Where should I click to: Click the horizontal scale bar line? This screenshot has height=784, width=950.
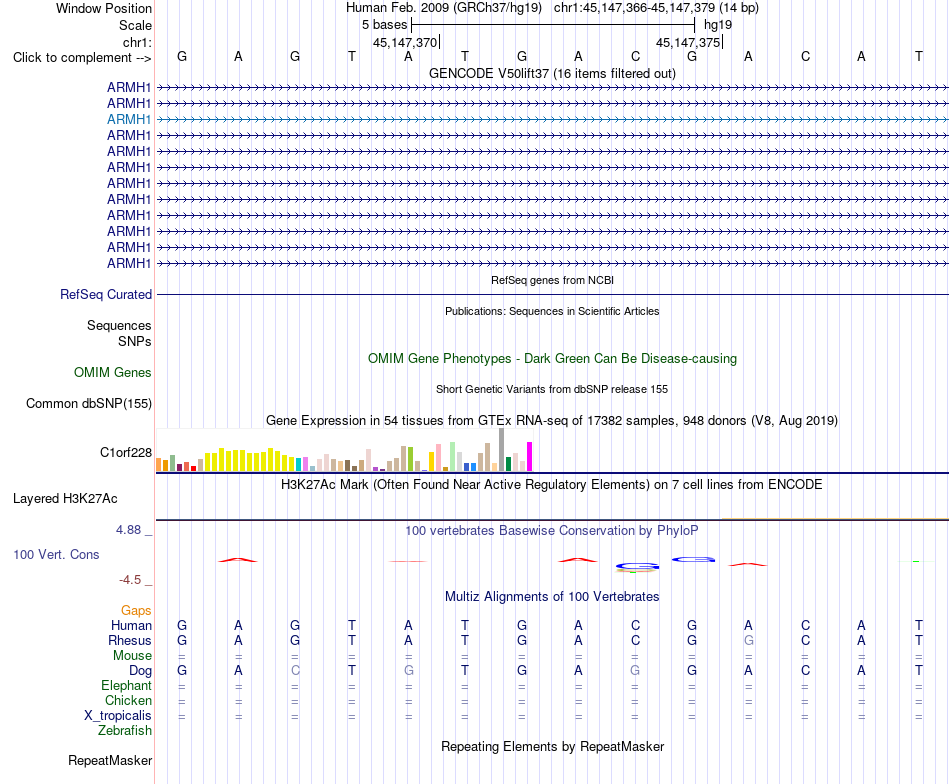(553, 25)
